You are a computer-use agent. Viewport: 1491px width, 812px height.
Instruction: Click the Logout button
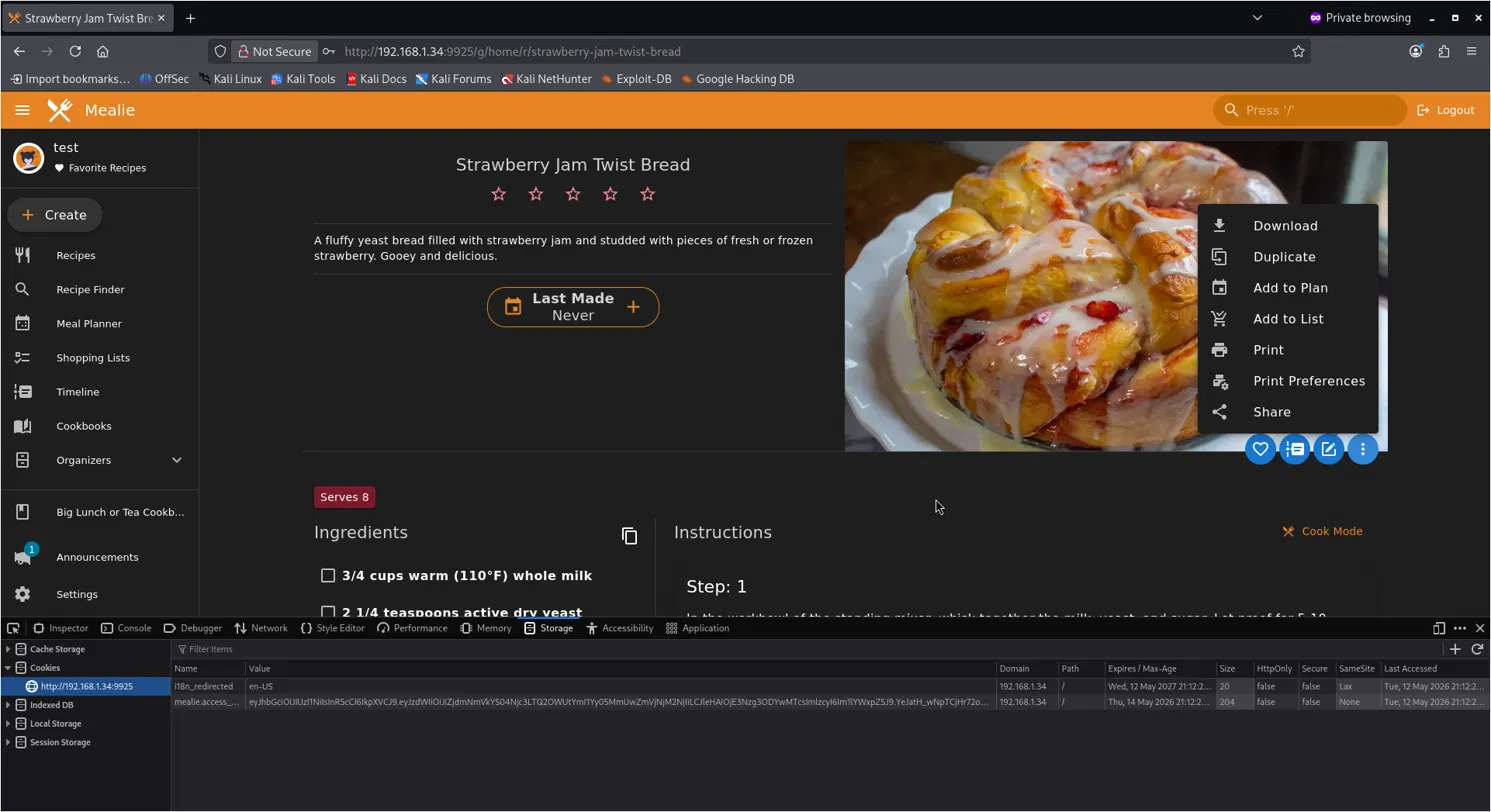[x=1446, y=110]
